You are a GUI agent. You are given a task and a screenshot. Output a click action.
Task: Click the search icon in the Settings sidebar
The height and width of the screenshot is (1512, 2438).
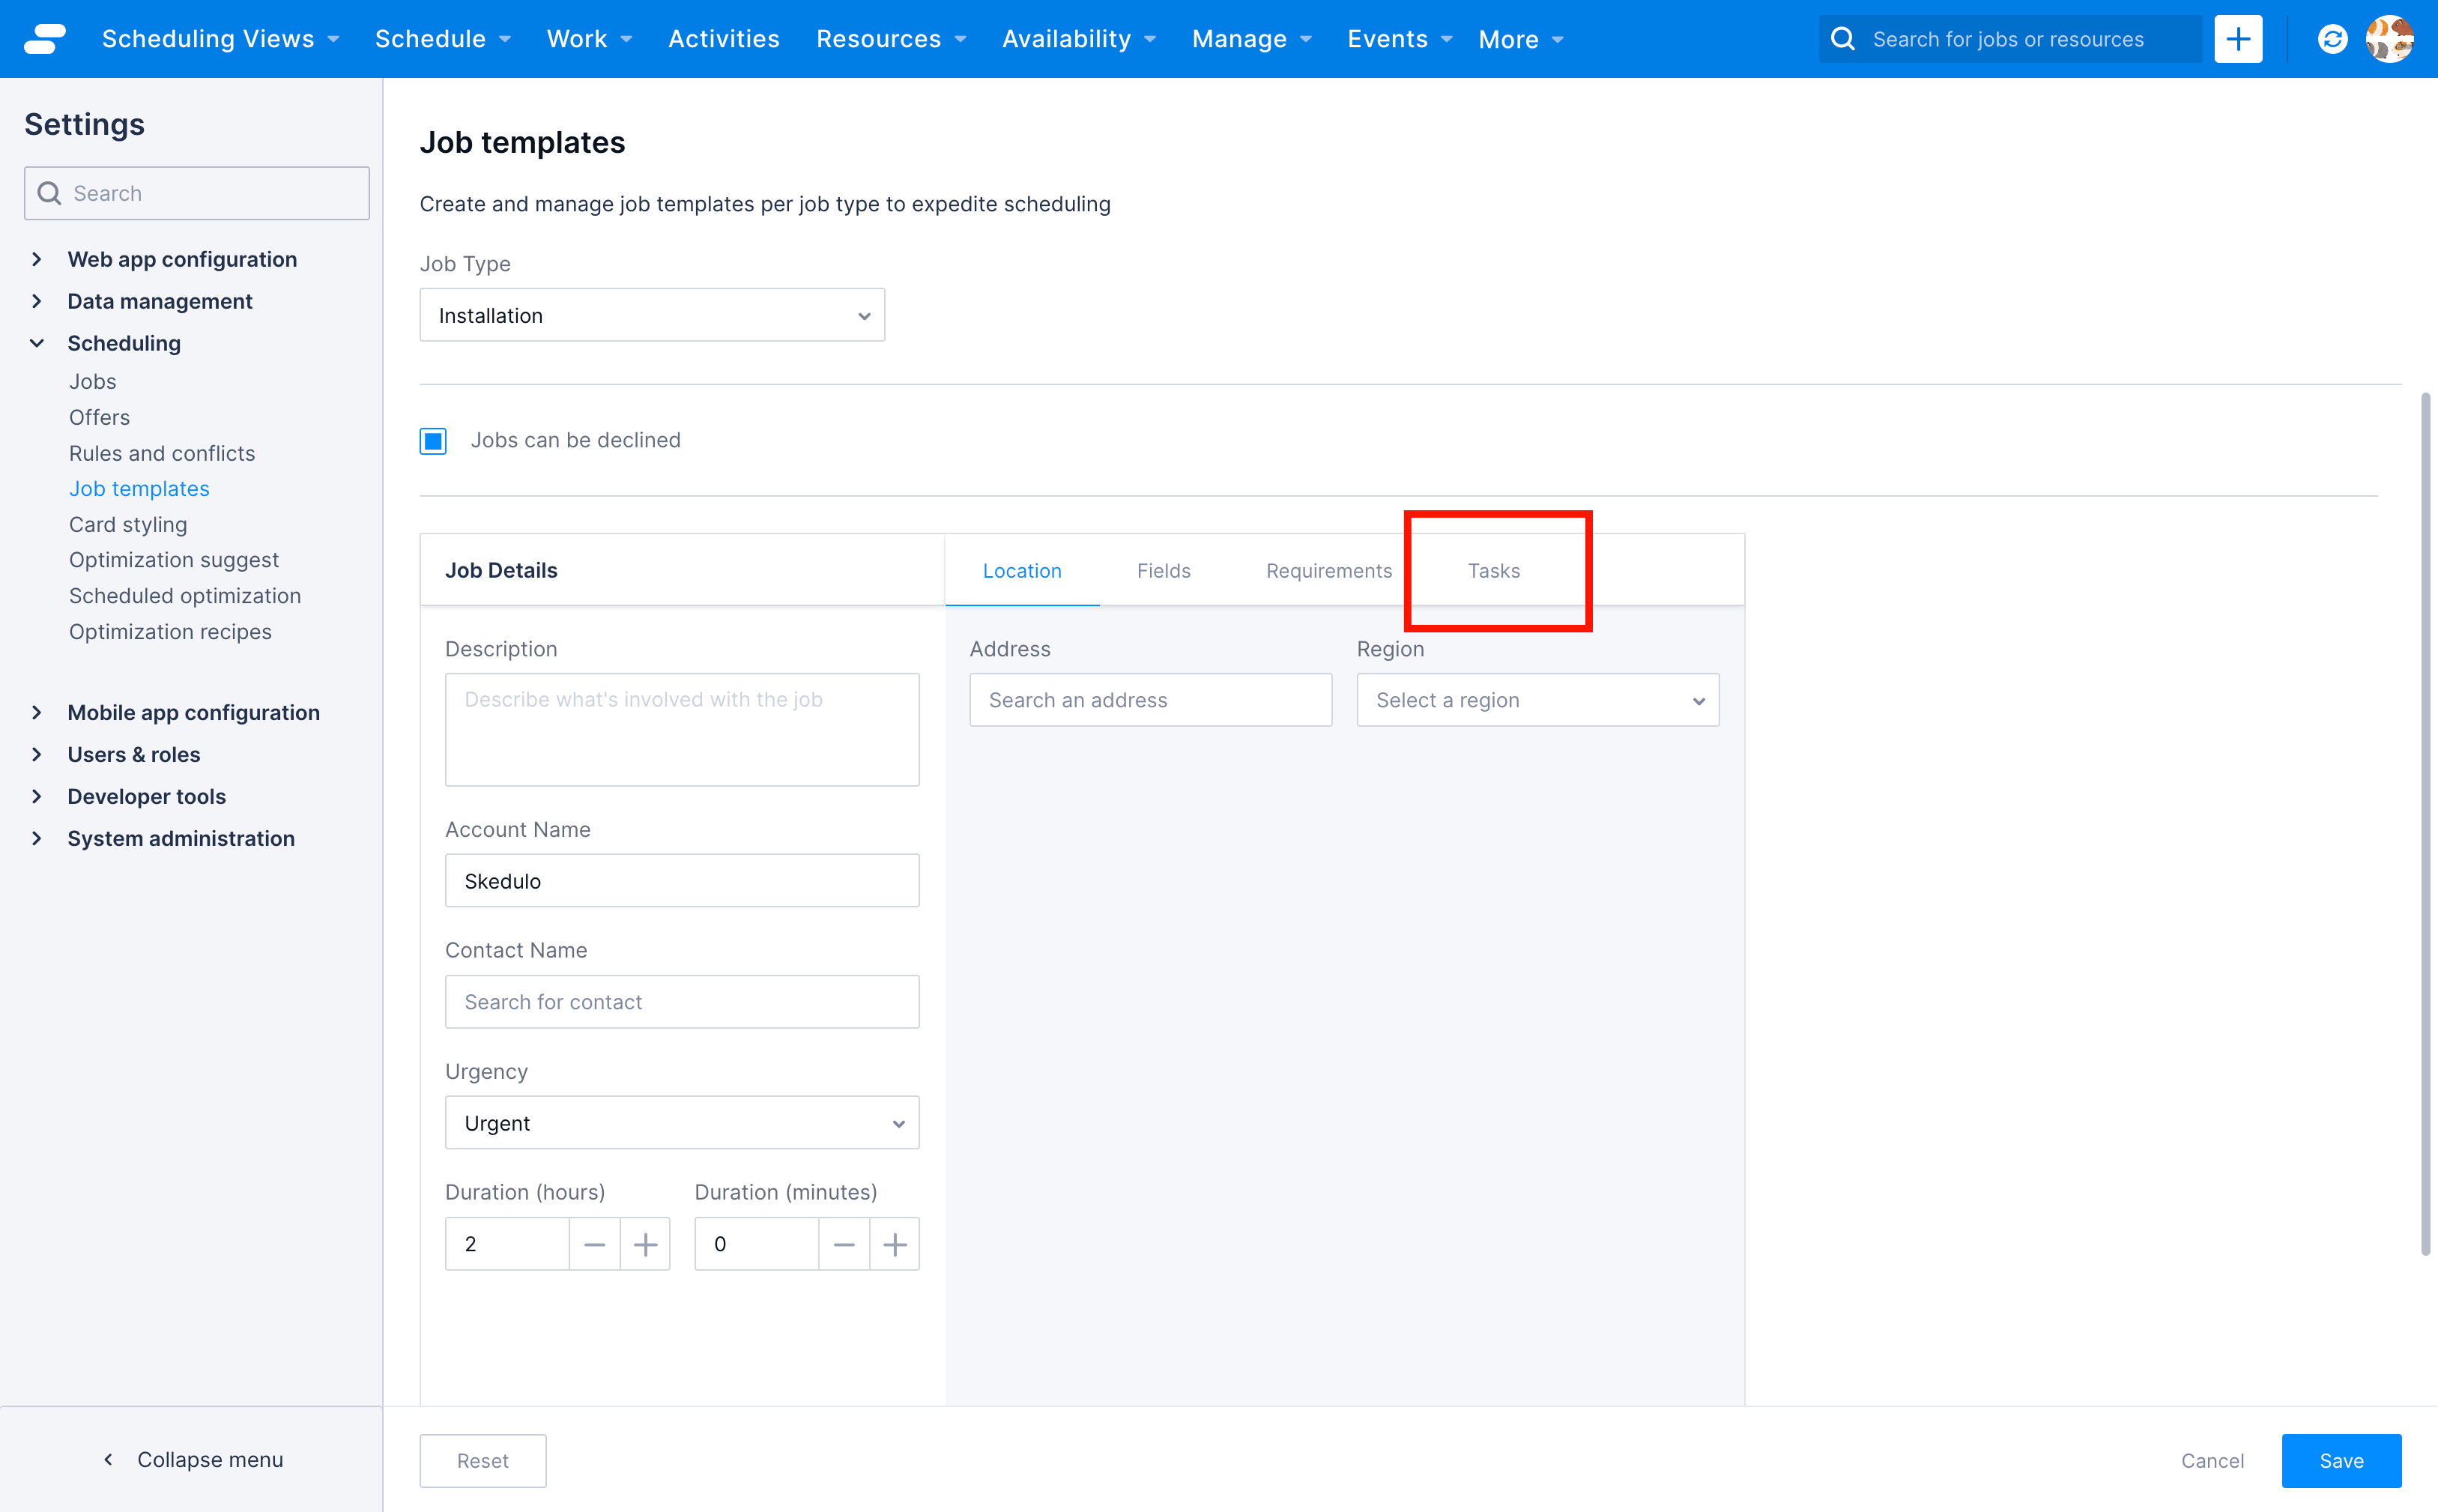click(49, 192)
